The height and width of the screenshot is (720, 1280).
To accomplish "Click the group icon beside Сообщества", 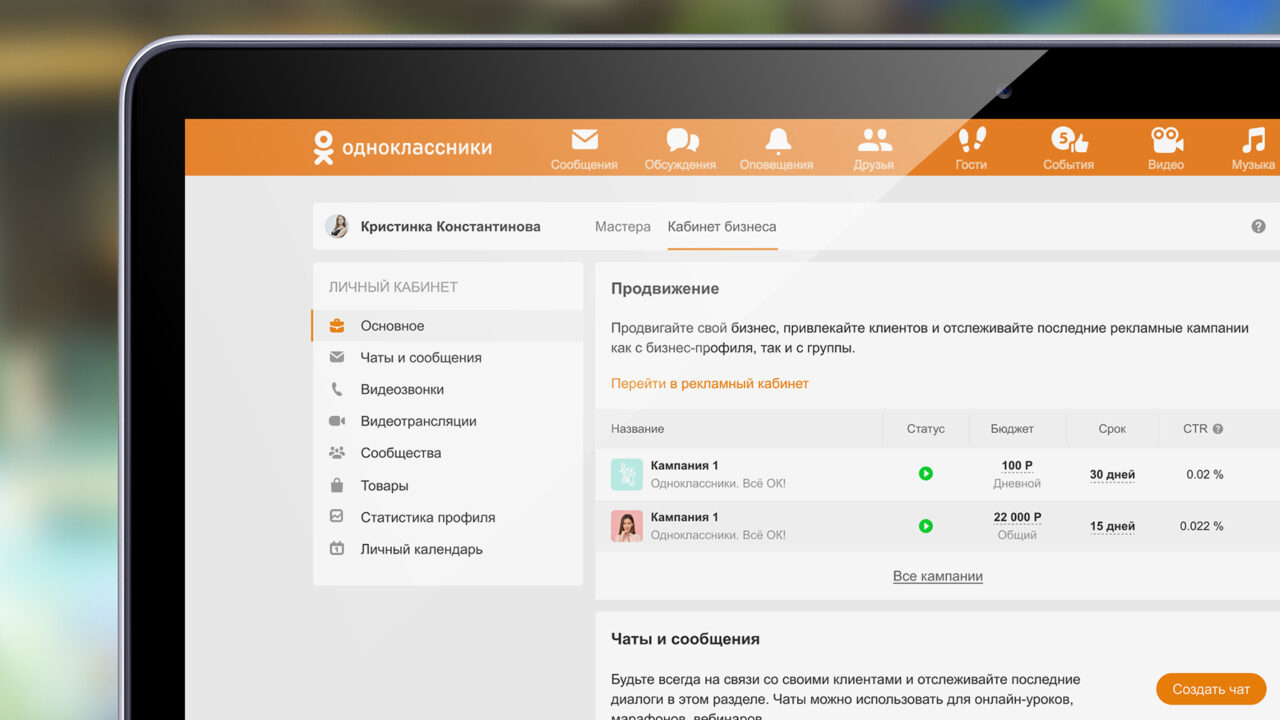I will 337,453.
